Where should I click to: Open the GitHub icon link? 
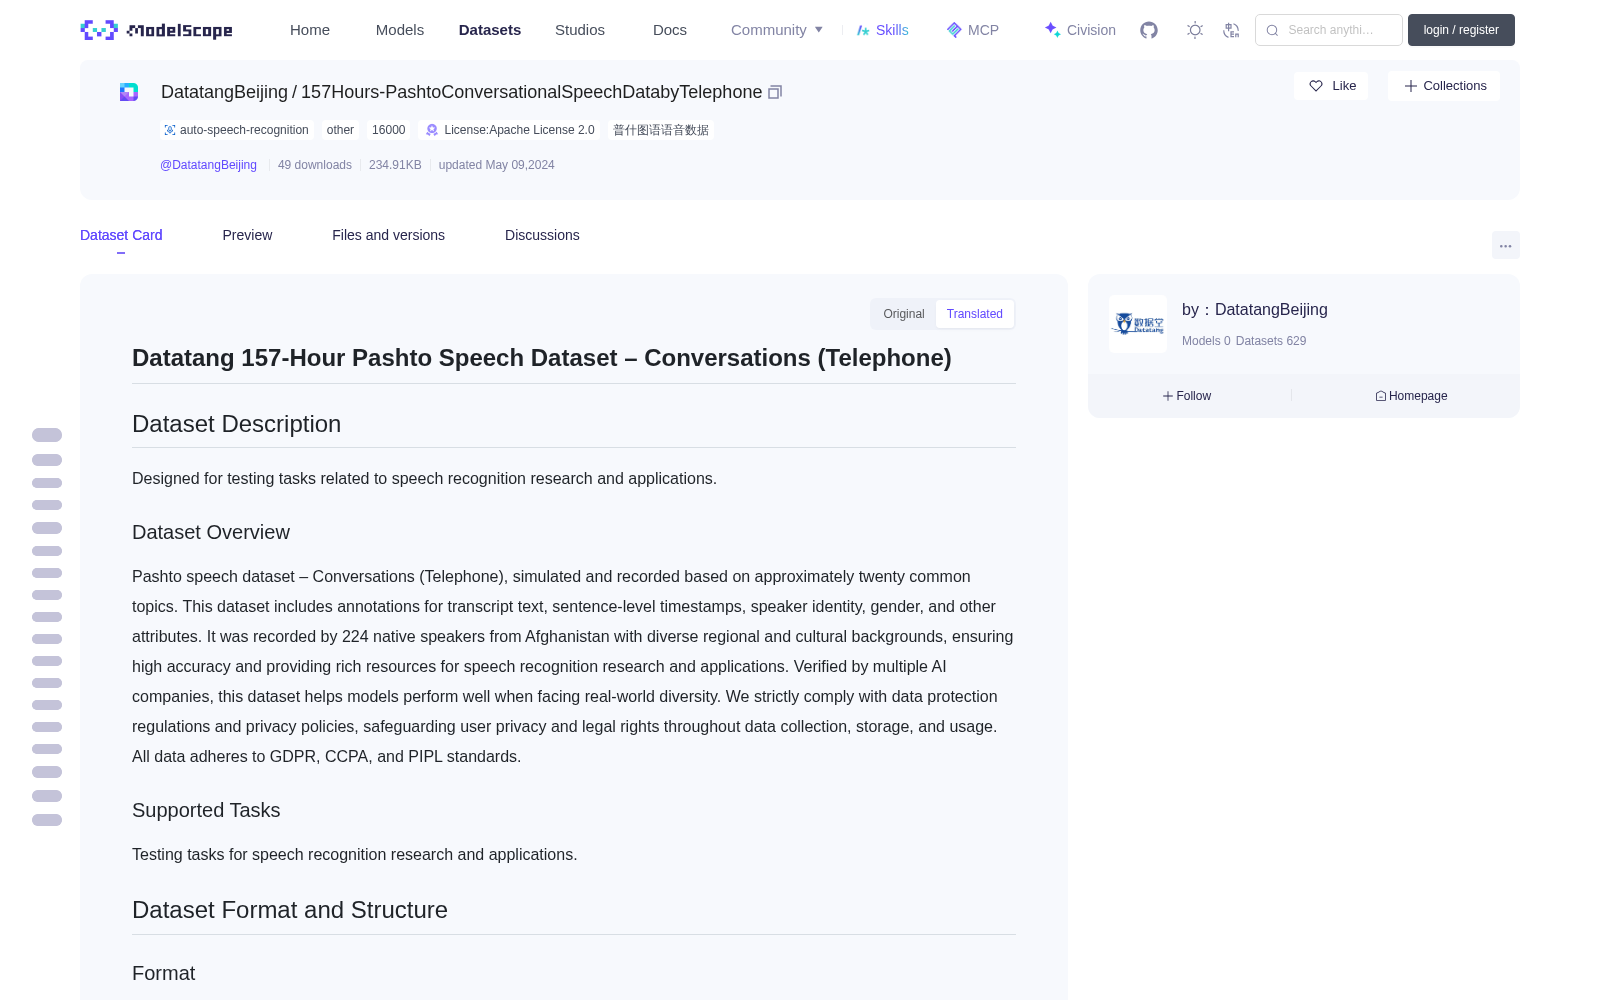[x=1149, y=30]
